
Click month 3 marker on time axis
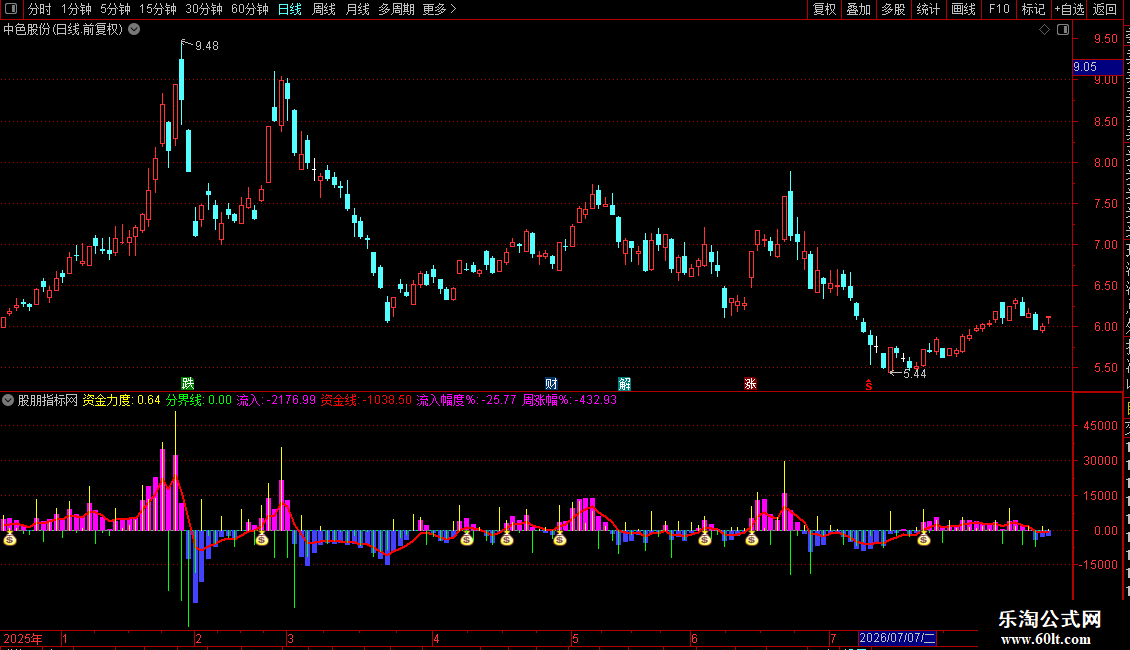pos(290,638)
